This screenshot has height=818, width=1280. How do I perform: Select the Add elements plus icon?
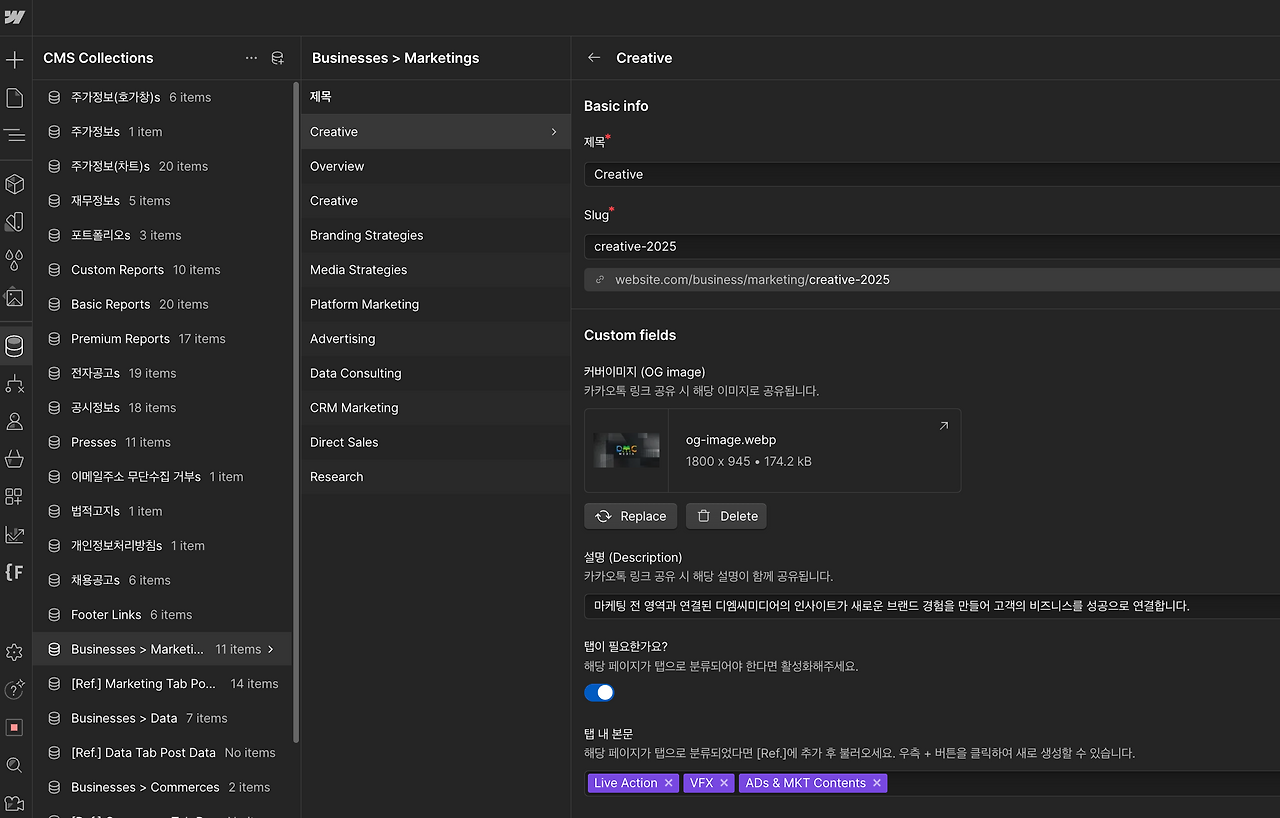[x=15, y=59]
